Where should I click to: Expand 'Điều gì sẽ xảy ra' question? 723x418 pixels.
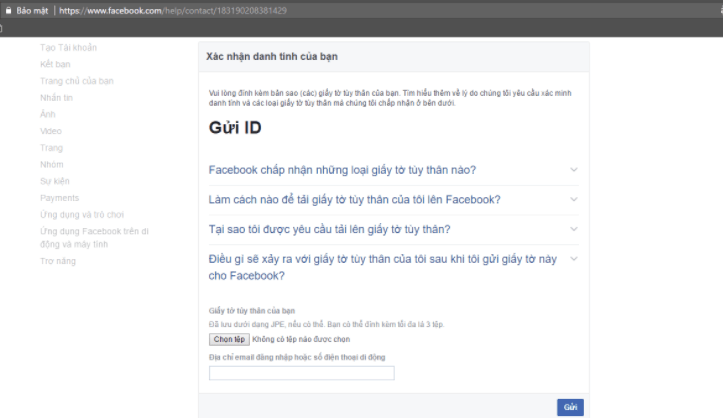click(x=383, y=267)
